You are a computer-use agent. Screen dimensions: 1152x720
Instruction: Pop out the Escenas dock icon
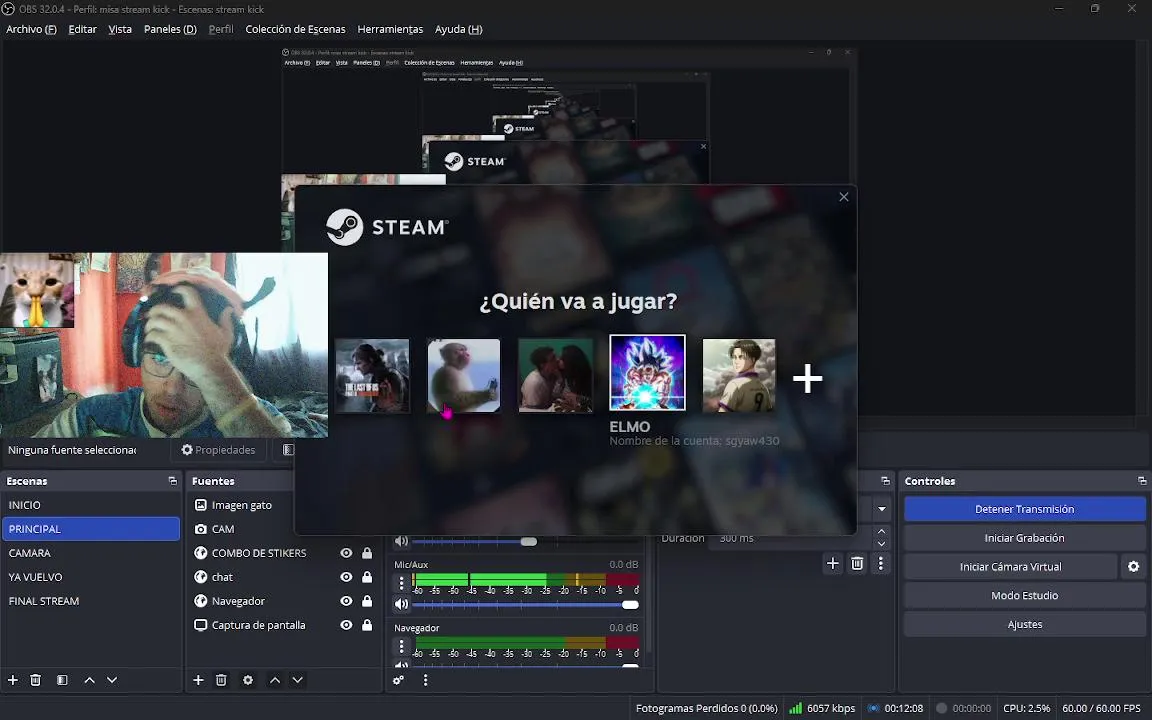pos(173,481)
